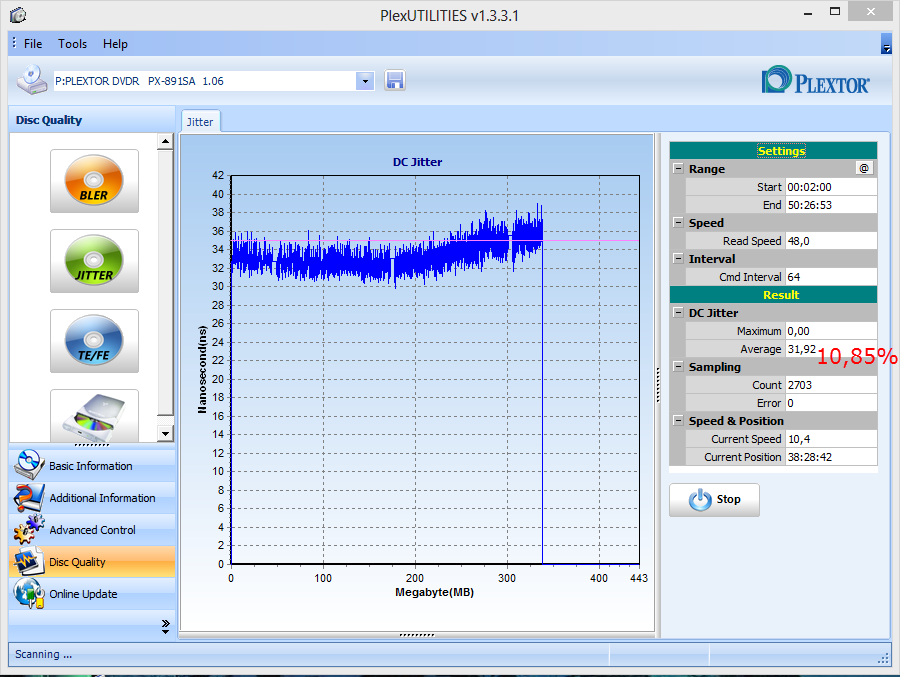The height and width of the screenshot is (677, 900).
Task: Collapse the Speed settings group
Action: pyautogui.click(x=678, y=223)
